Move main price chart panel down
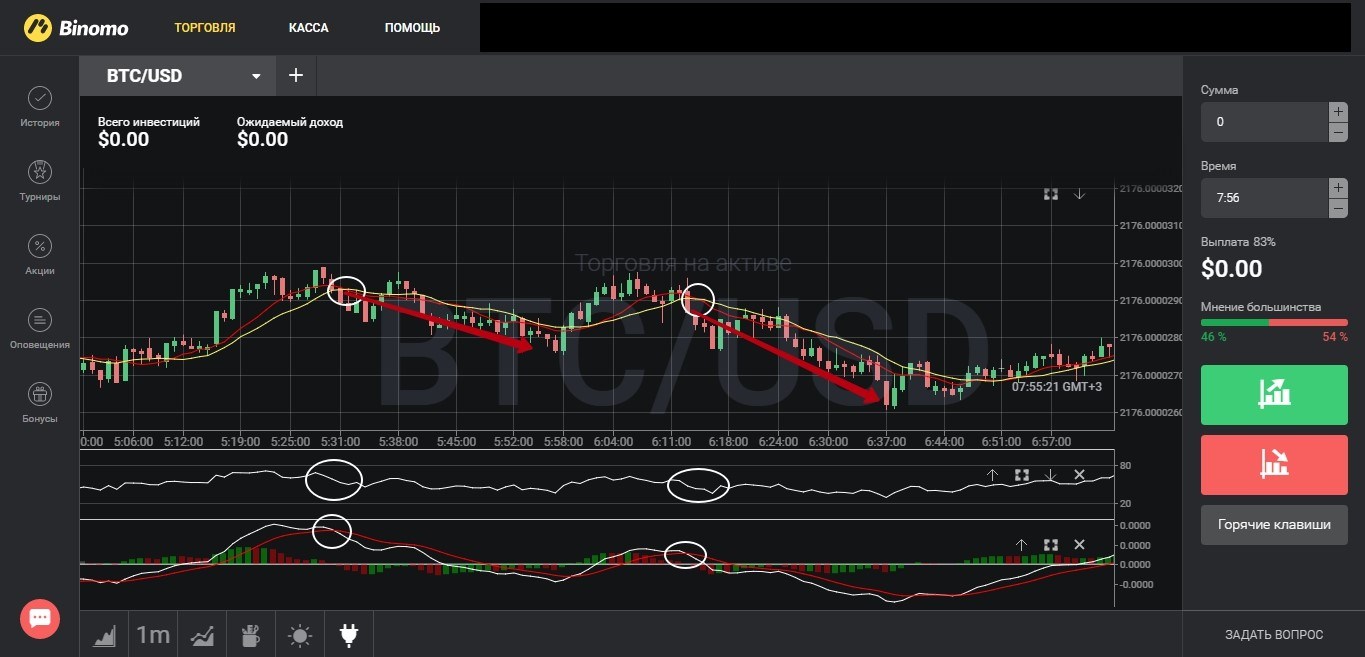1365x657 pixels. click(x=1080, y=194)
